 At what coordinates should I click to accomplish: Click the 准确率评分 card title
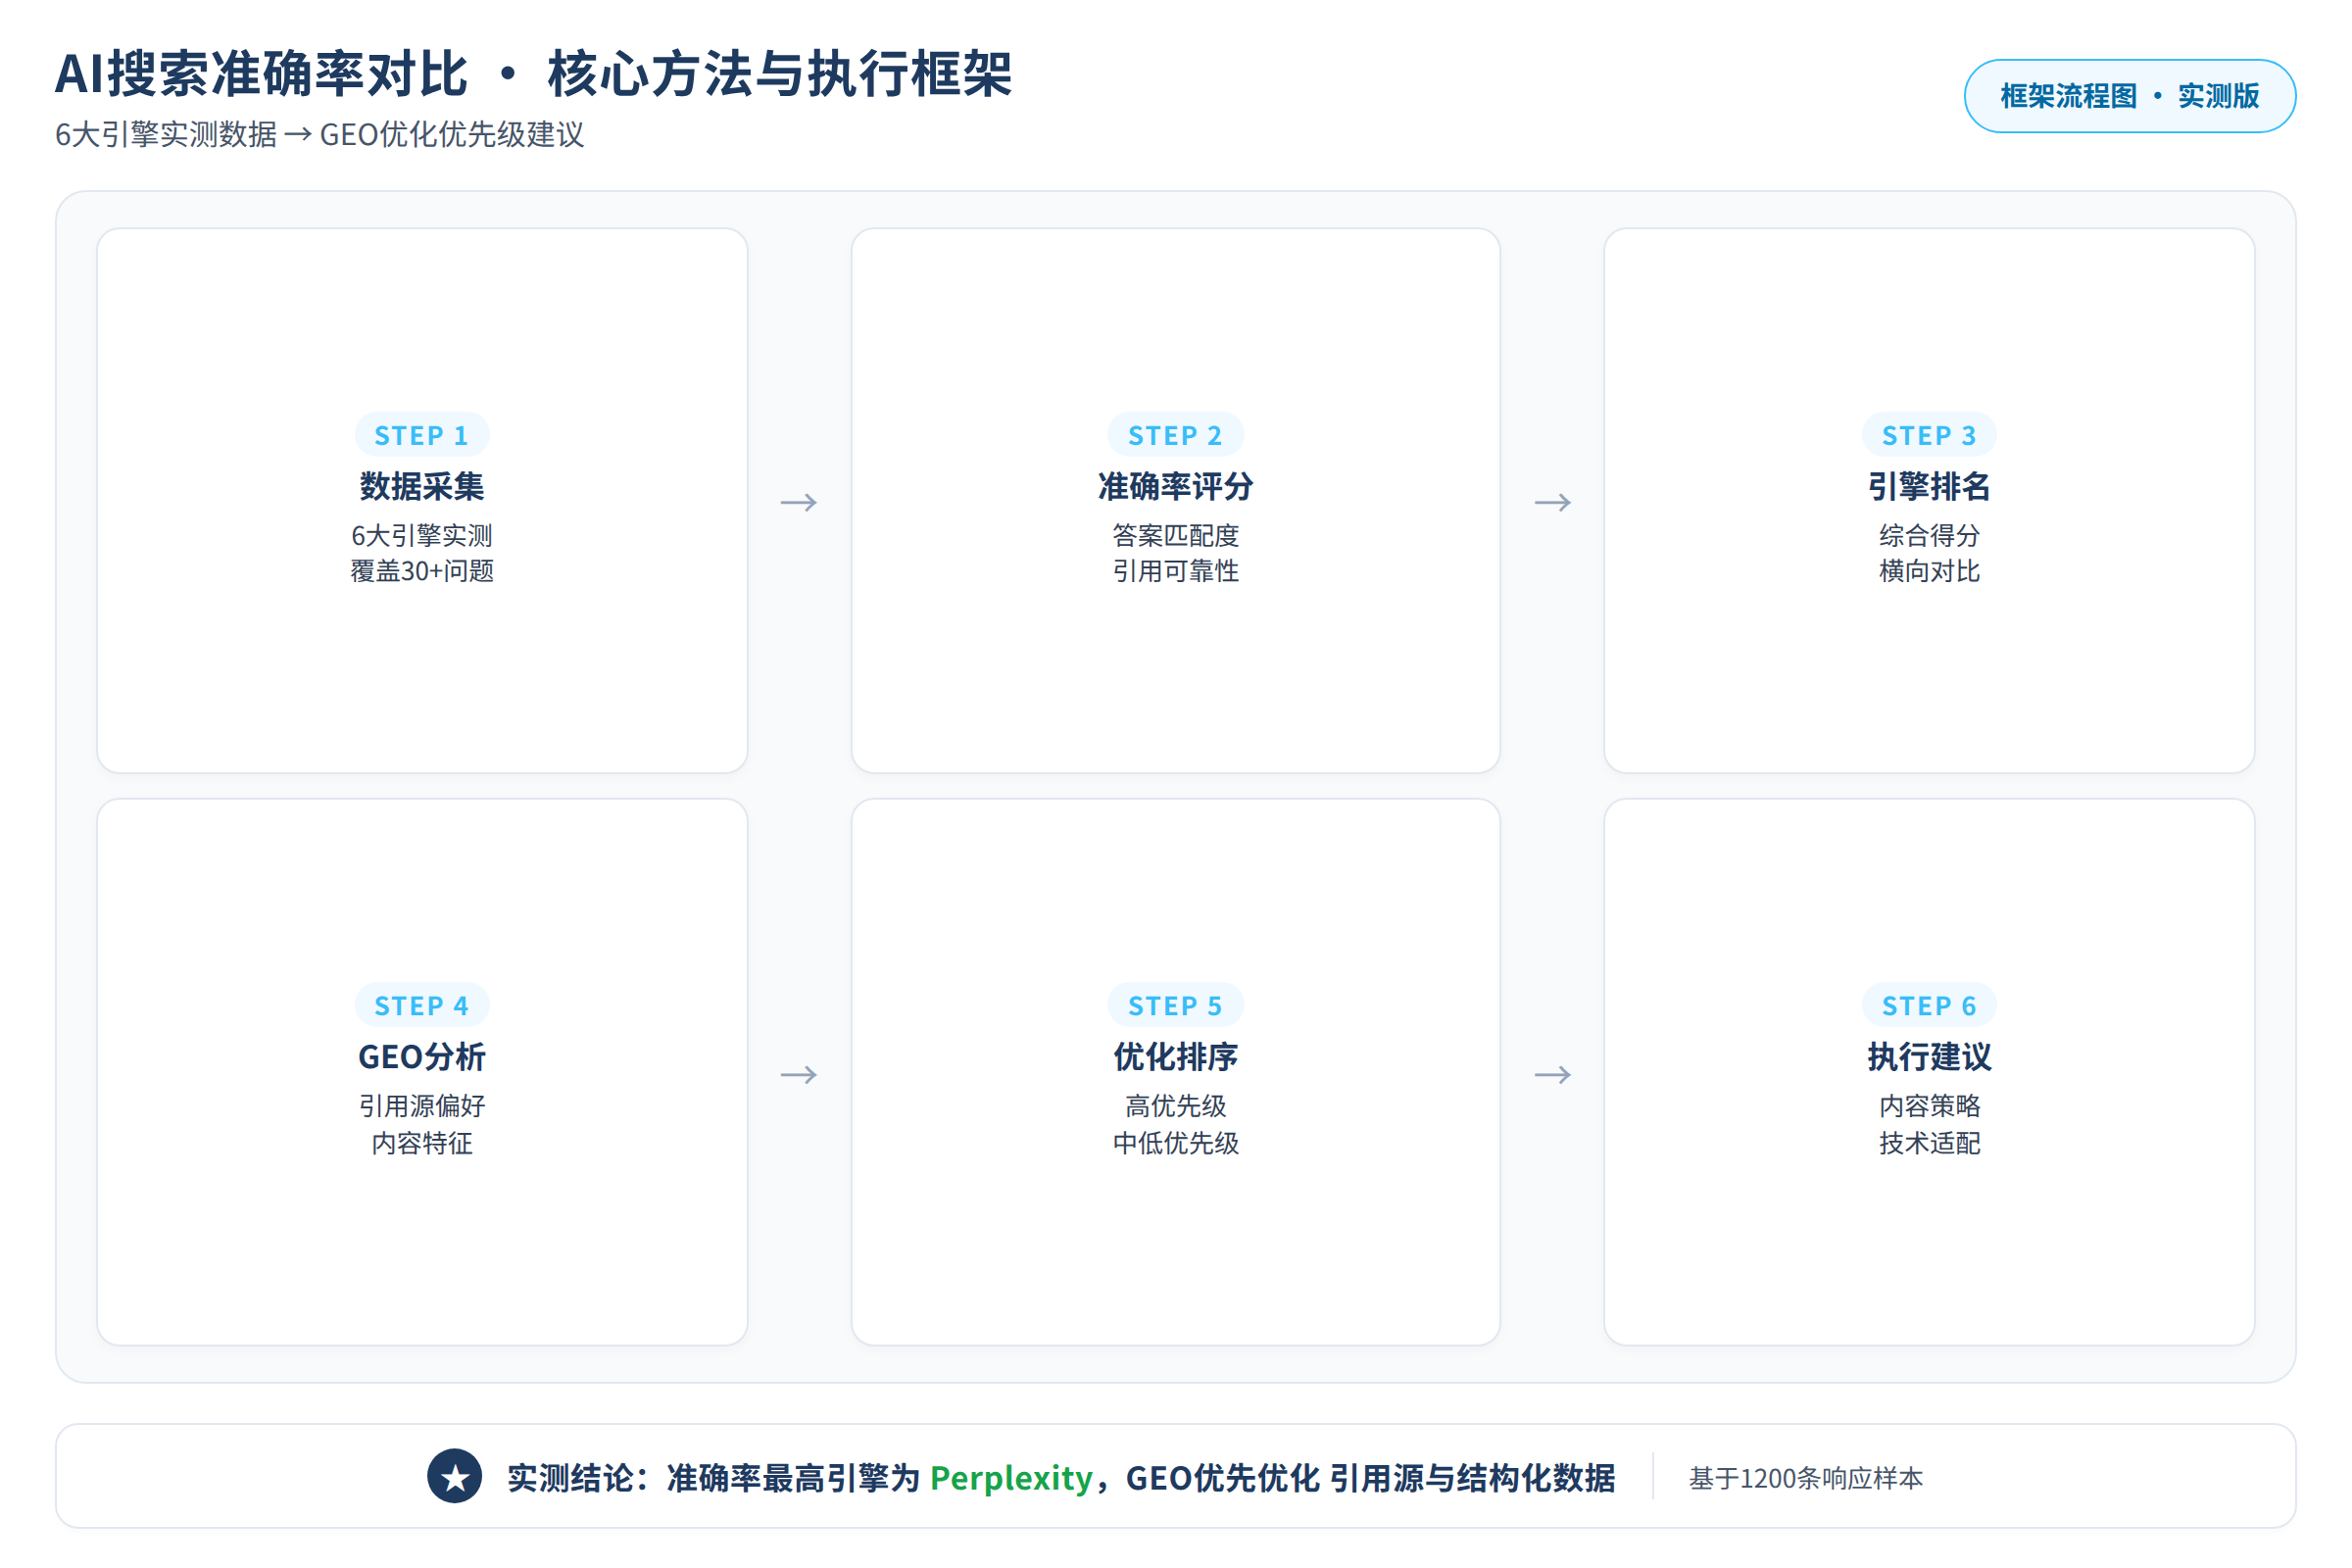click(1175, 486)
